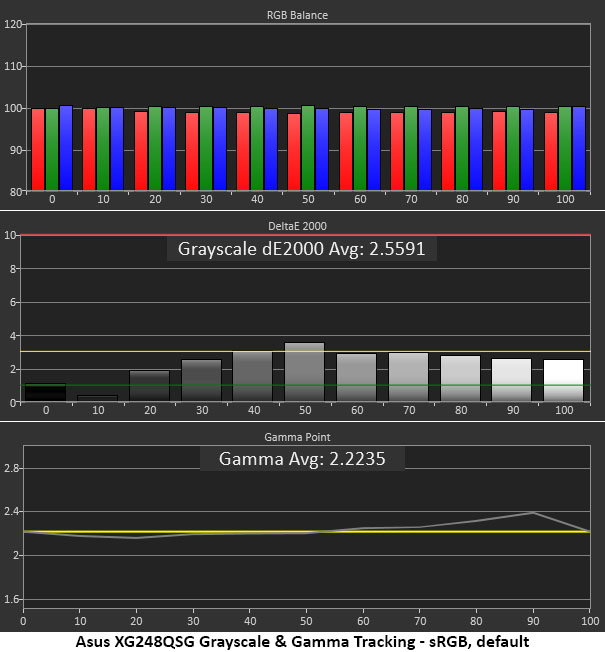Click the gamma curve peak at 90
Image resolution: width=605 pixels, height=652 pixels.
(533, 513)
